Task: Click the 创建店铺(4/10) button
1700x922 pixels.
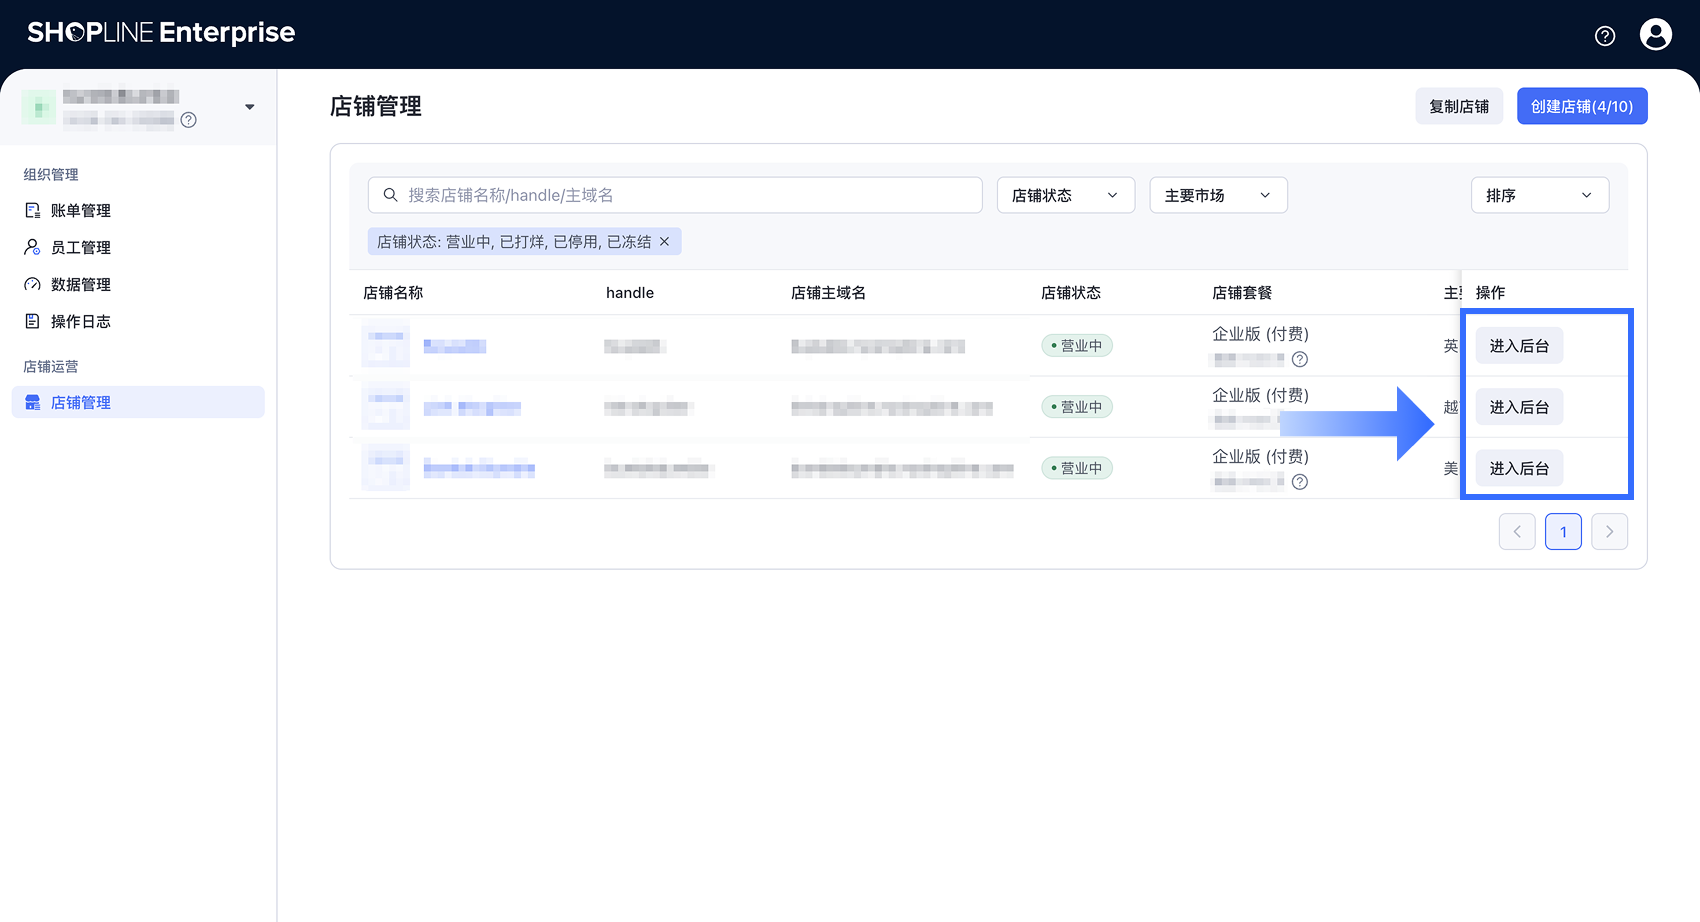Action: tap(1581, 107)
